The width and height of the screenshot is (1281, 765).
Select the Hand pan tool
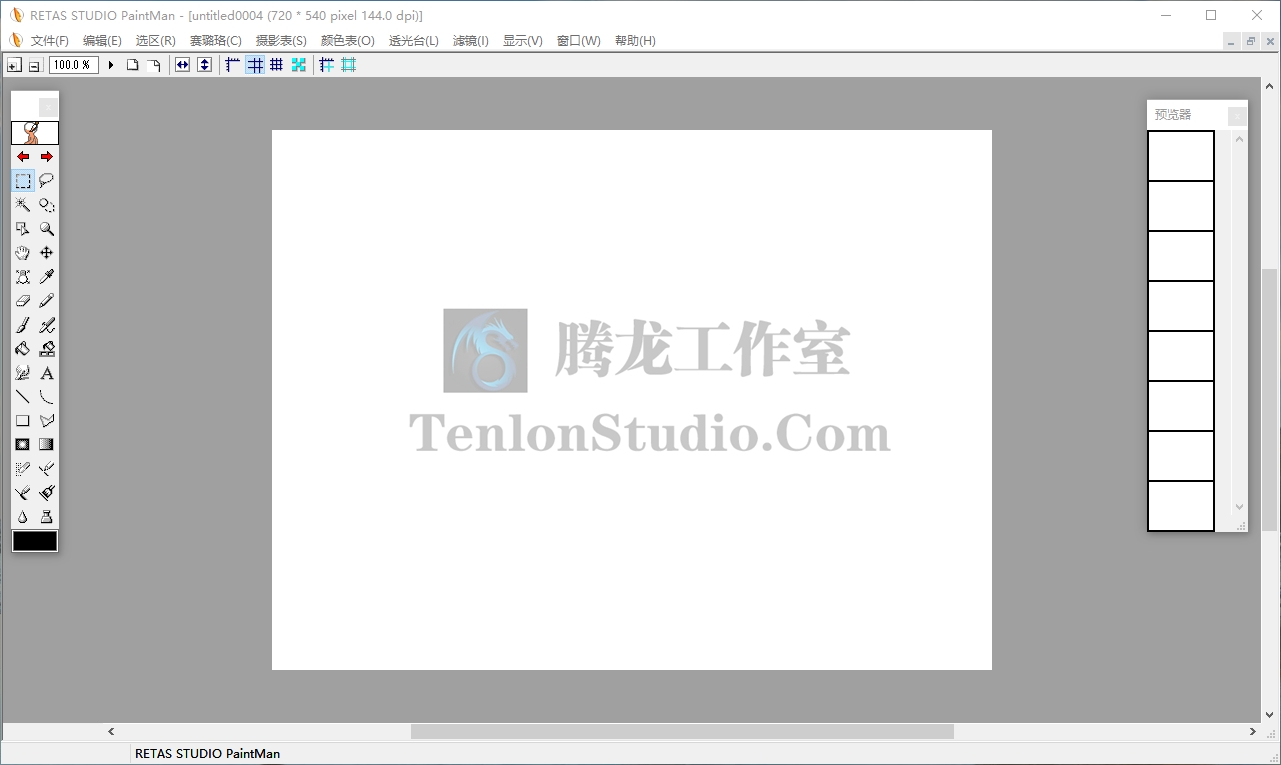[x=22, y=252]
